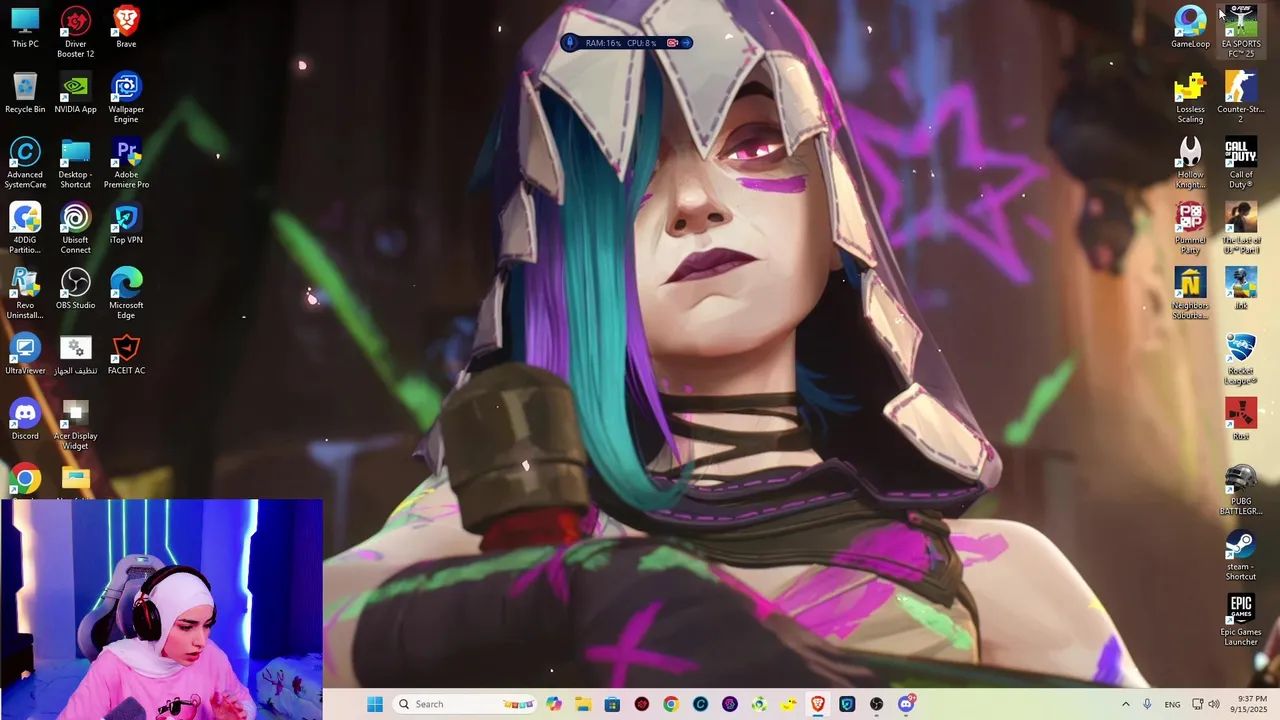Launch Adobe Premiere Pro

pos(126,163)
